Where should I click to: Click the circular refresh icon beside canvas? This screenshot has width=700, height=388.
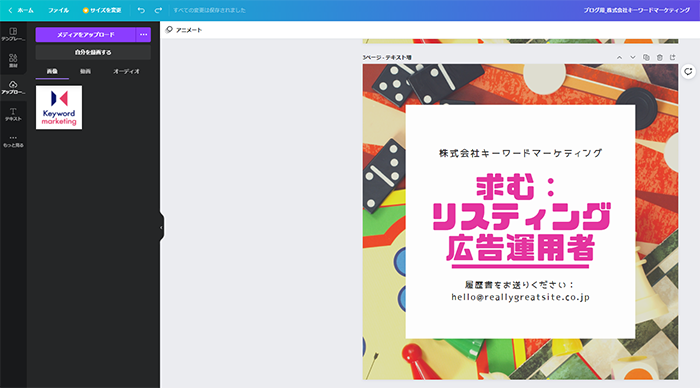pos(688,71)
